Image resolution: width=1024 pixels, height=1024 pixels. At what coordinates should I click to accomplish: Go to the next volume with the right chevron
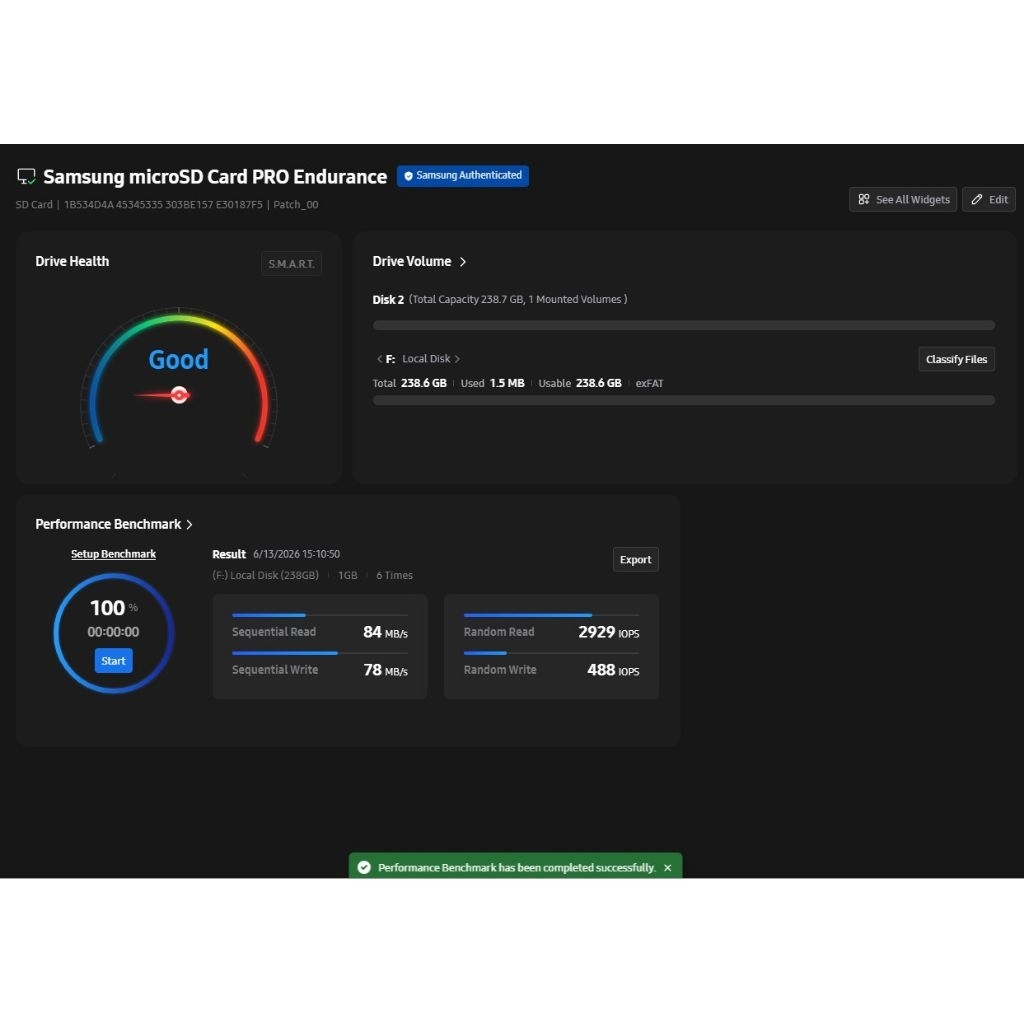pos(457,359)
